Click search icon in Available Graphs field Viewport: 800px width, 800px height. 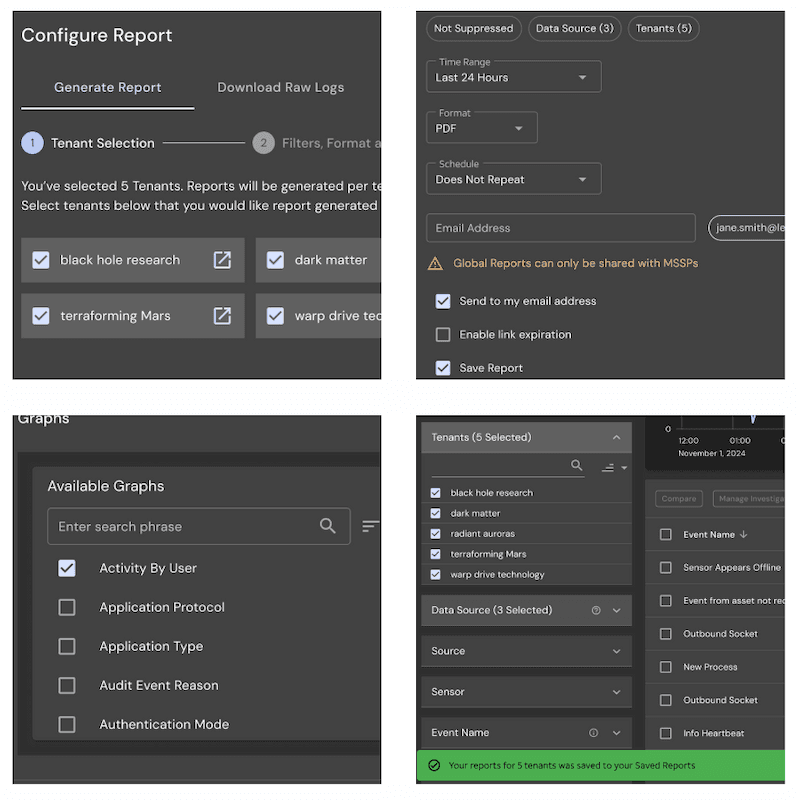click(328, 526)
